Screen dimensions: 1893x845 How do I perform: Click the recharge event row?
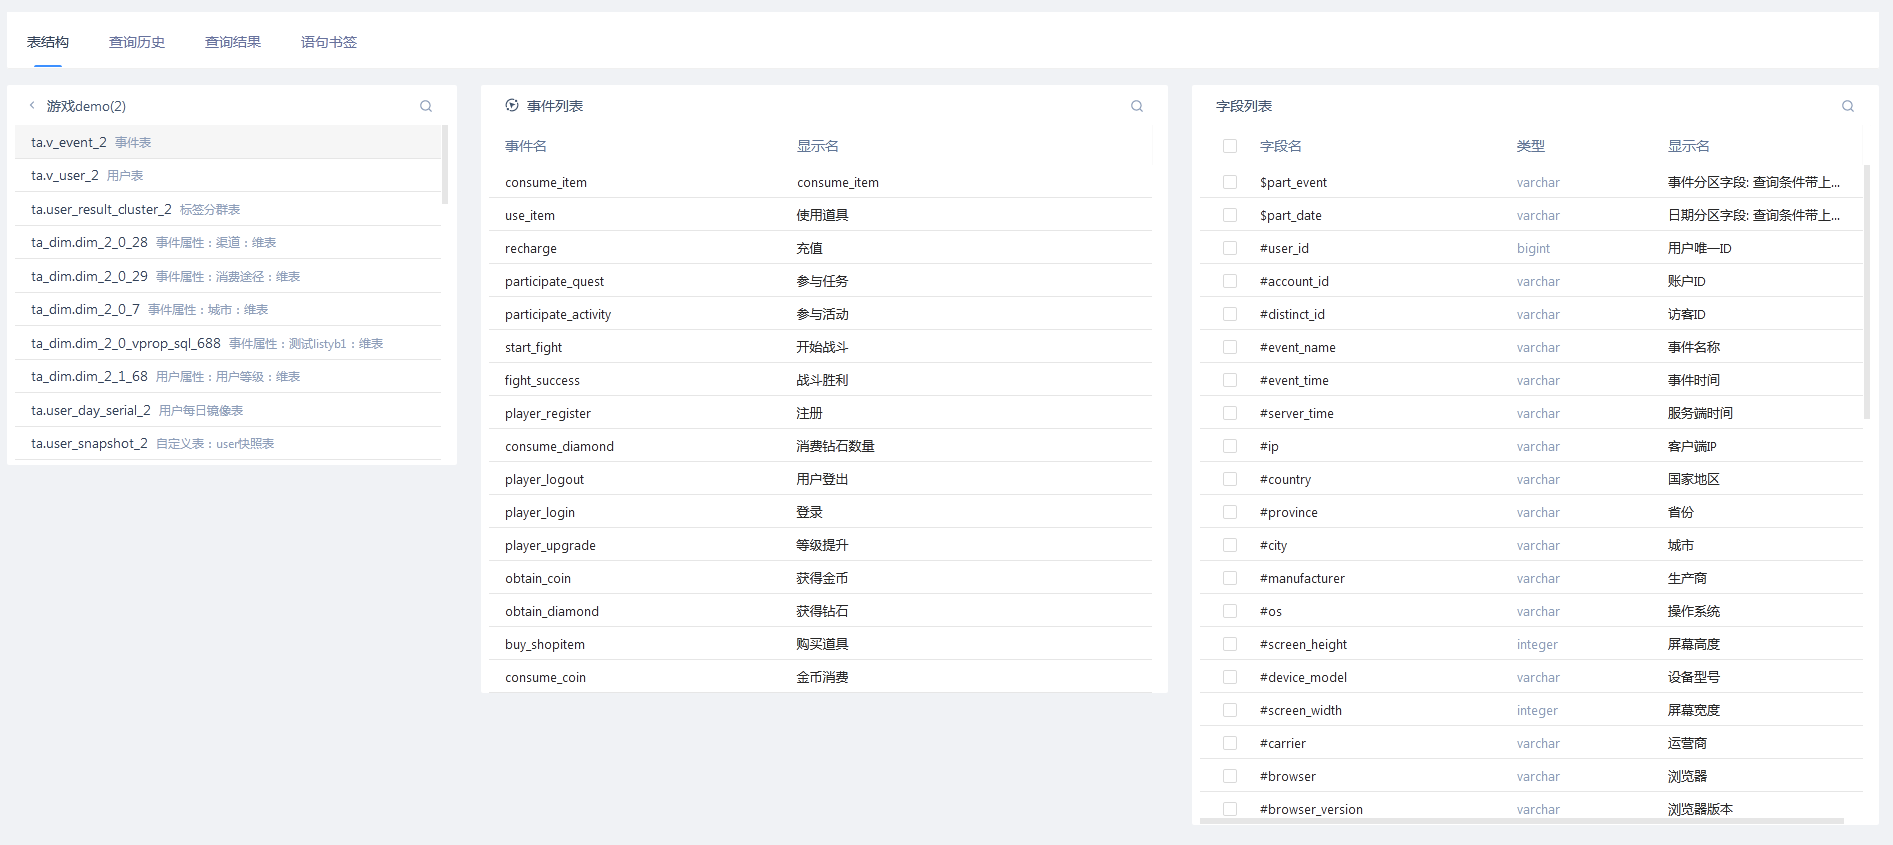coord(531,249)
